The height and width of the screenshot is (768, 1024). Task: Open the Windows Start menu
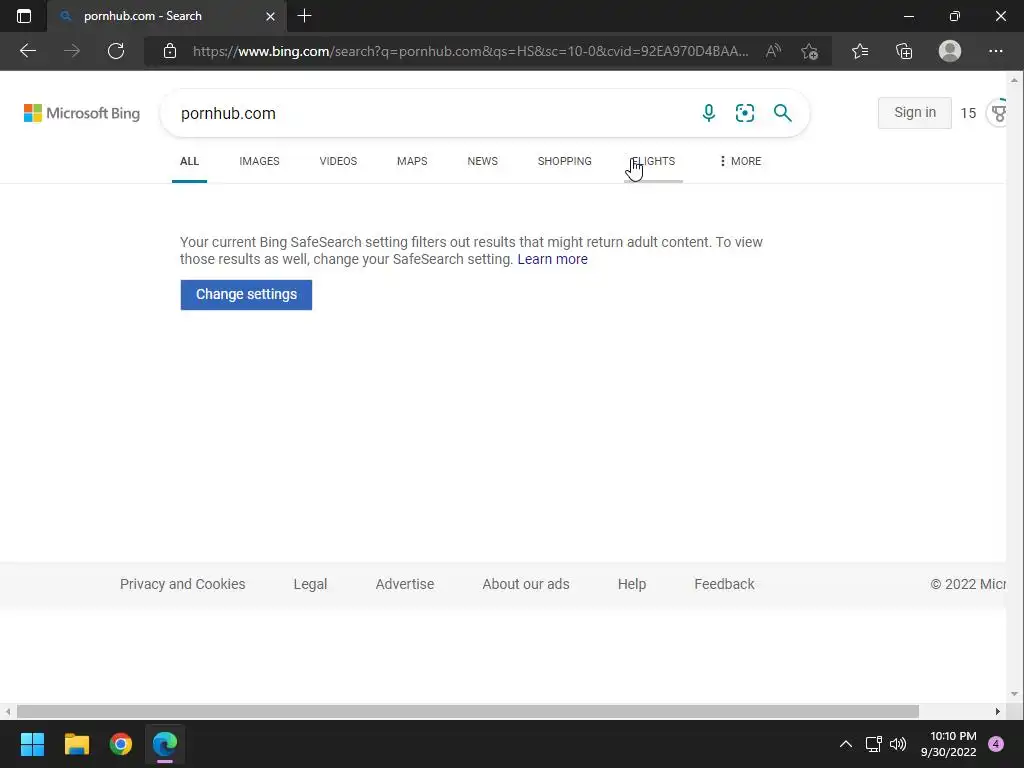(x=32, y=744)
